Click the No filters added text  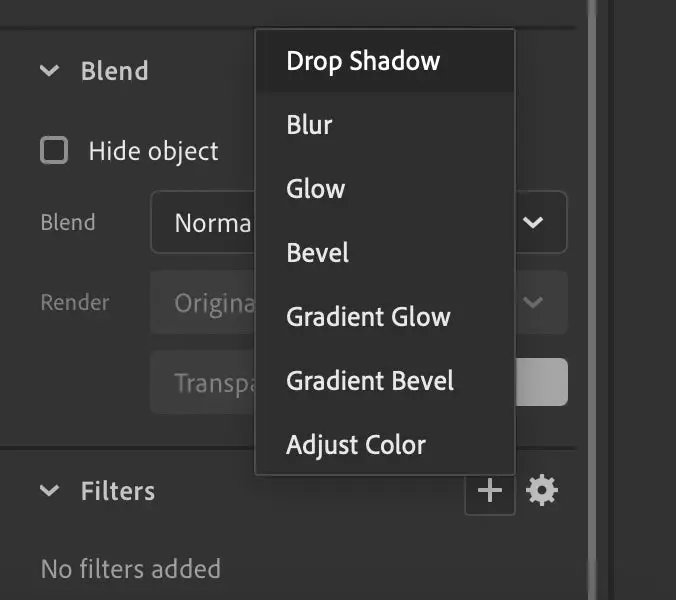(130, 569)
